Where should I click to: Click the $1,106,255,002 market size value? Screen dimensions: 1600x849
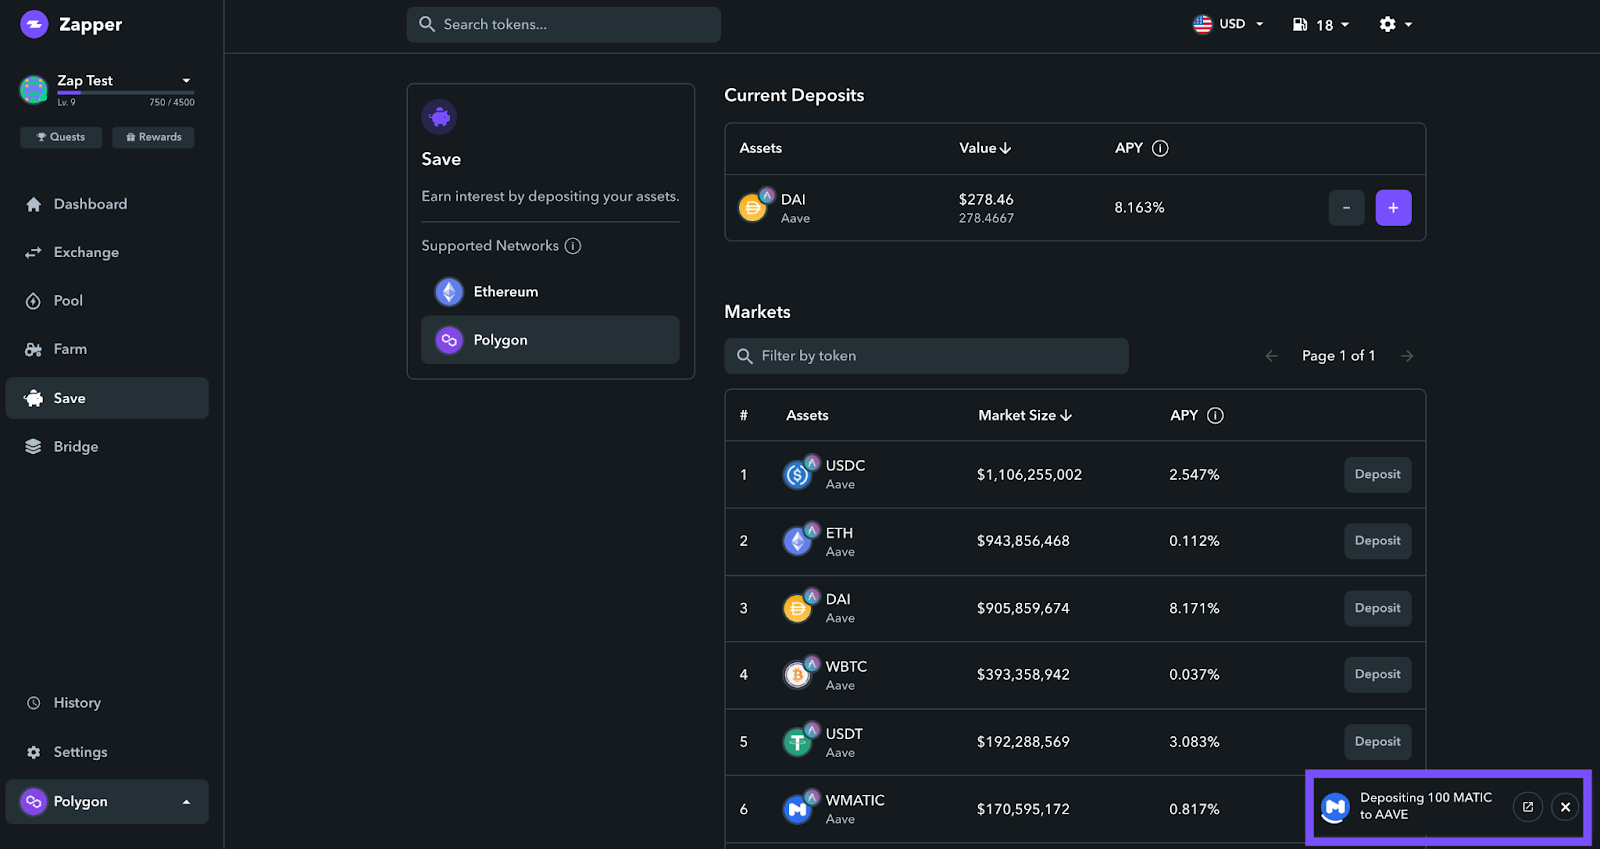click(1029, 475)
